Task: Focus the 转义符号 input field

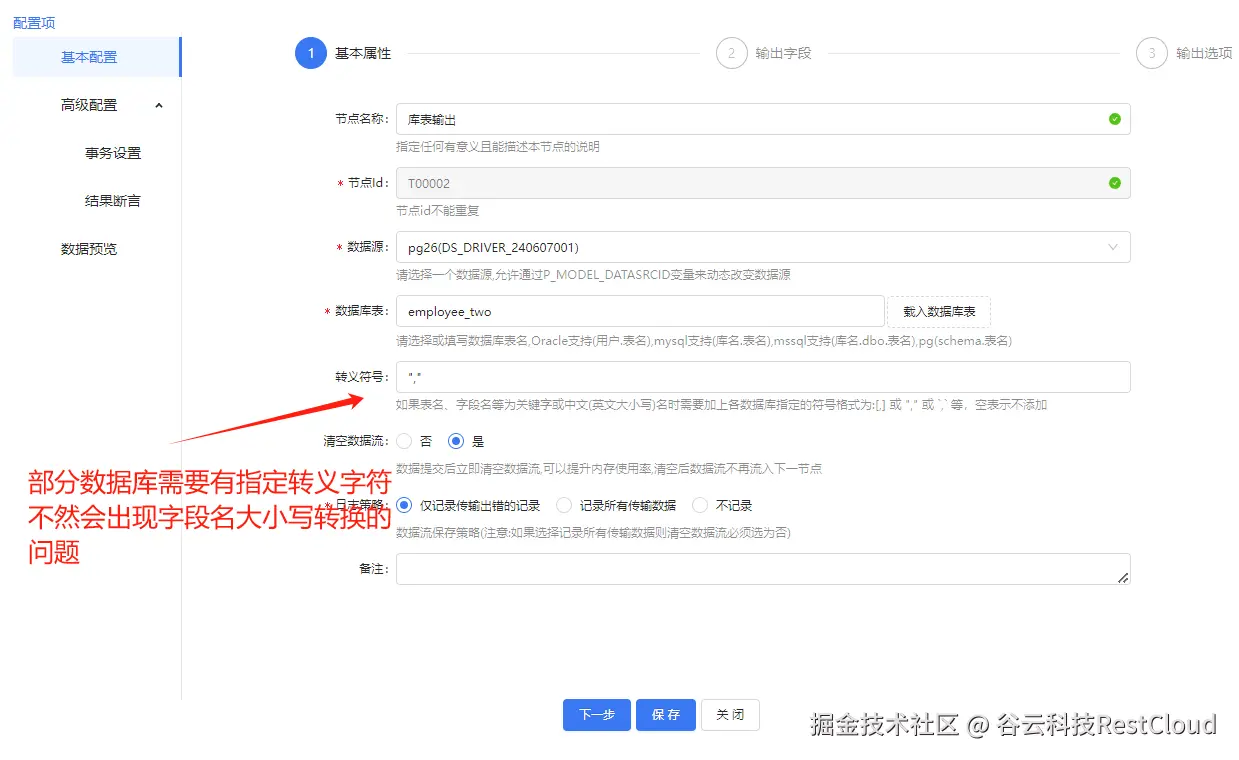Action: [x=763, y=377]
